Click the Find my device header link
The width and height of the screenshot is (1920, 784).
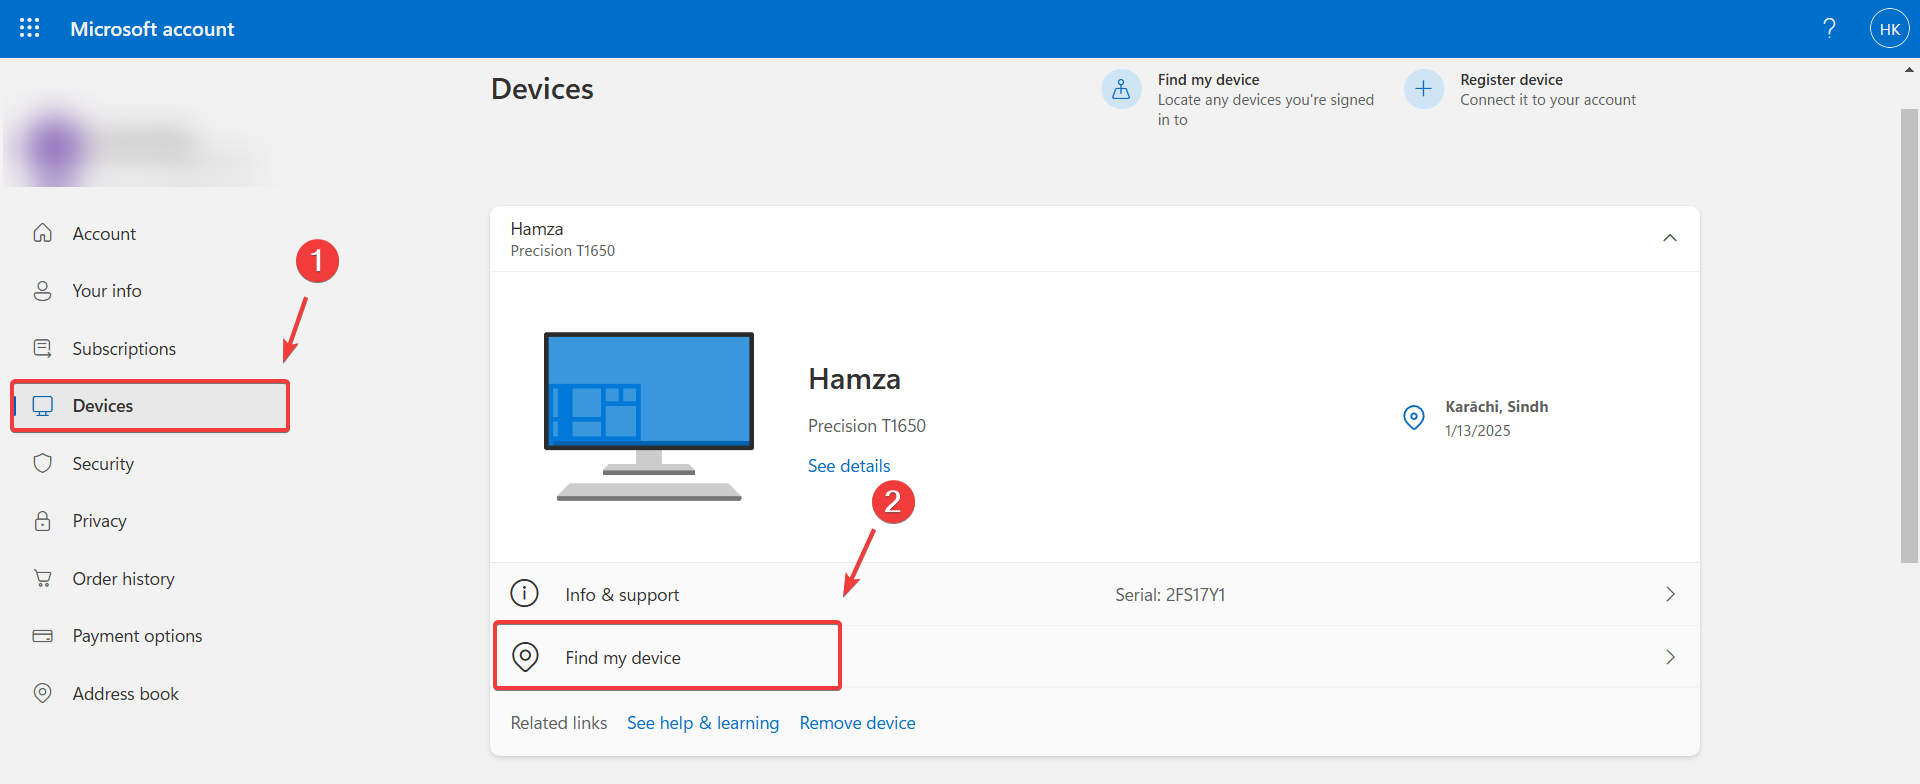pos(1208,80)
